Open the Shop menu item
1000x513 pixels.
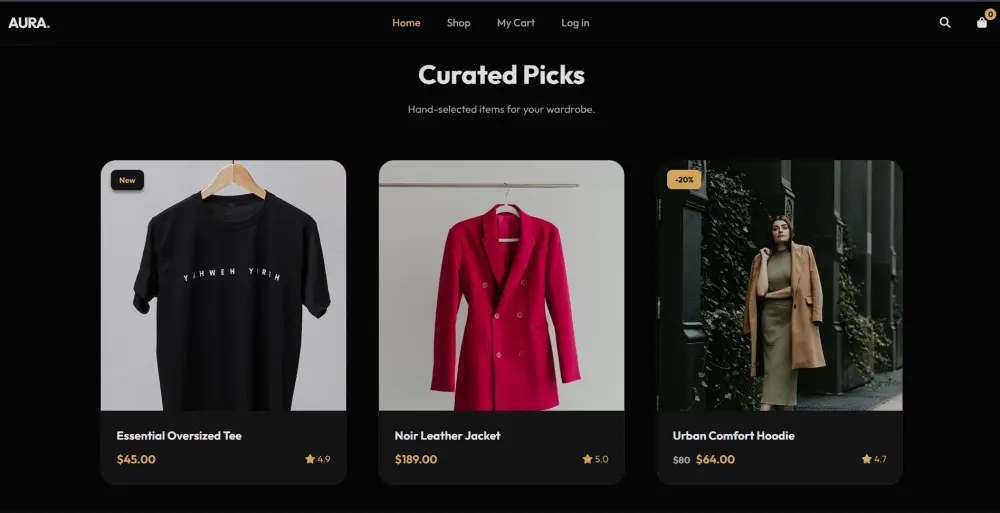pyautogui.click(x=459, y=23)
